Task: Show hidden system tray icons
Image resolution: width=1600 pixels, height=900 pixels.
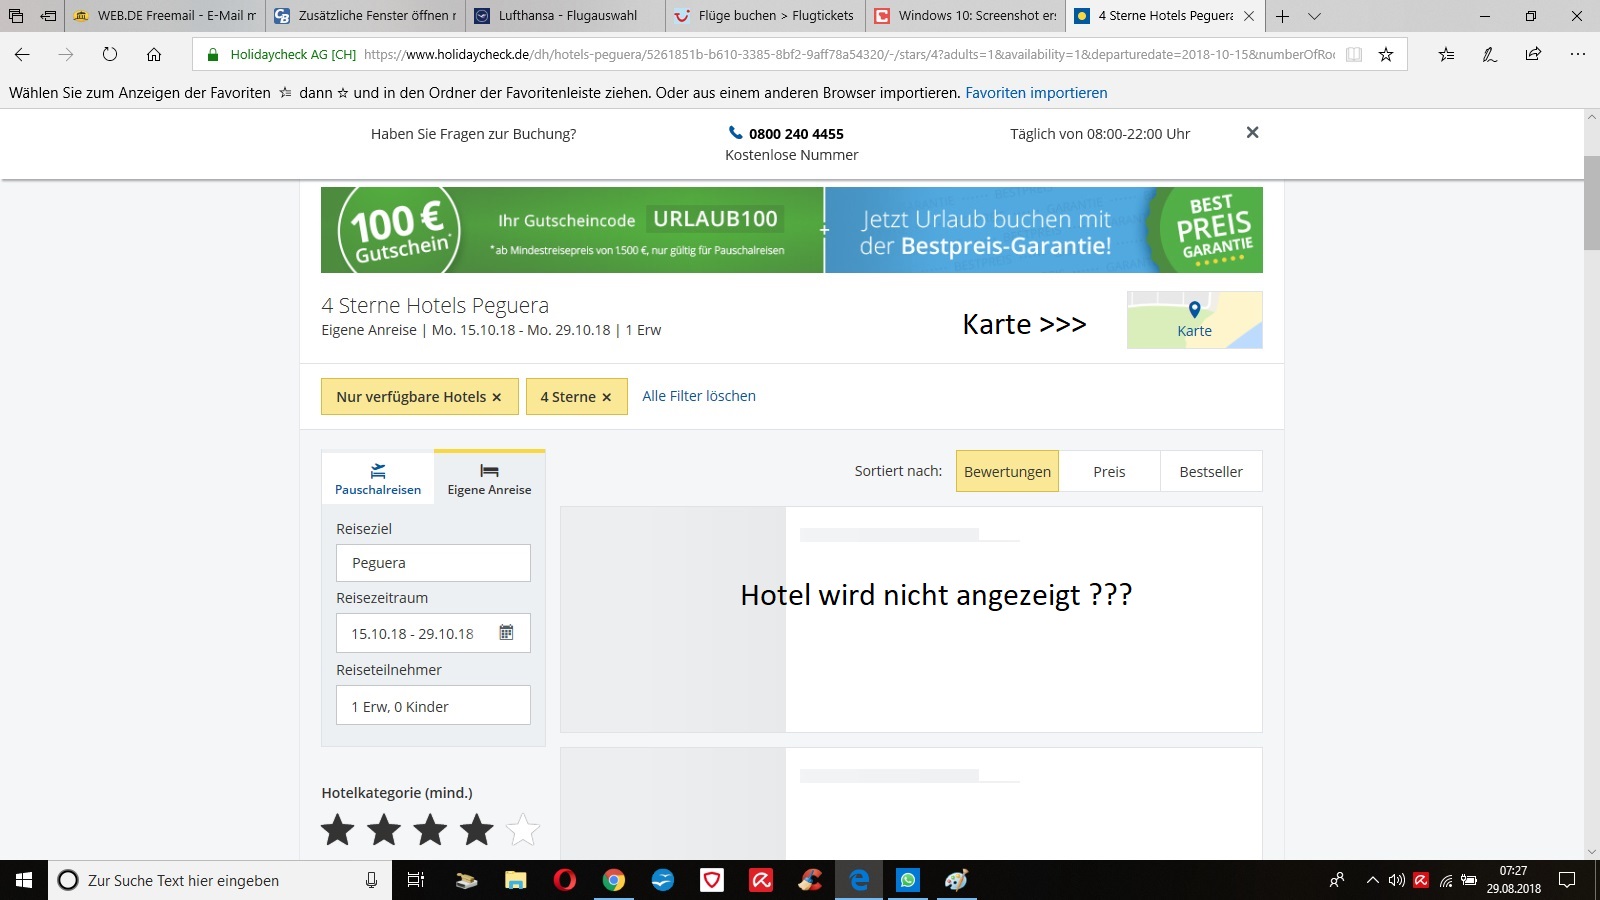Action: 1372,880
